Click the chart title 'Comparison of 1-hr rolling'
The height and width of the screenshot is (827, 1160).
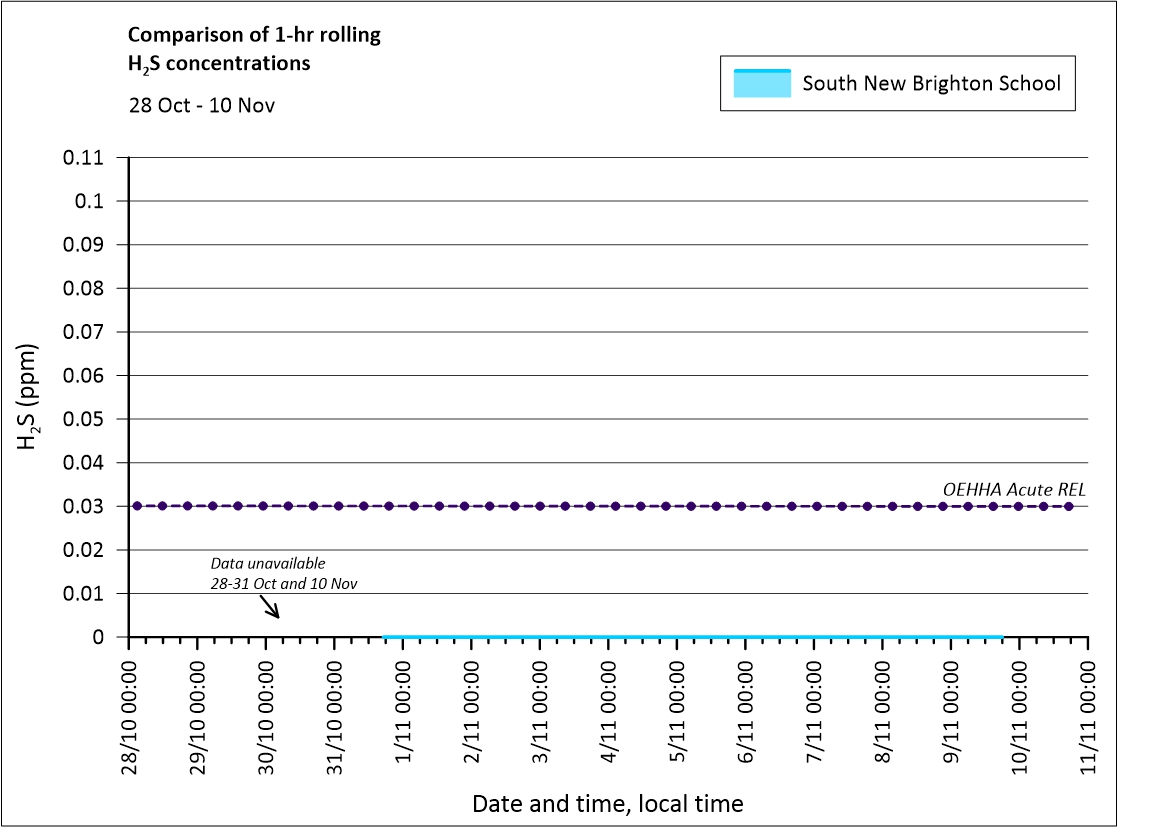click(254, 35)
